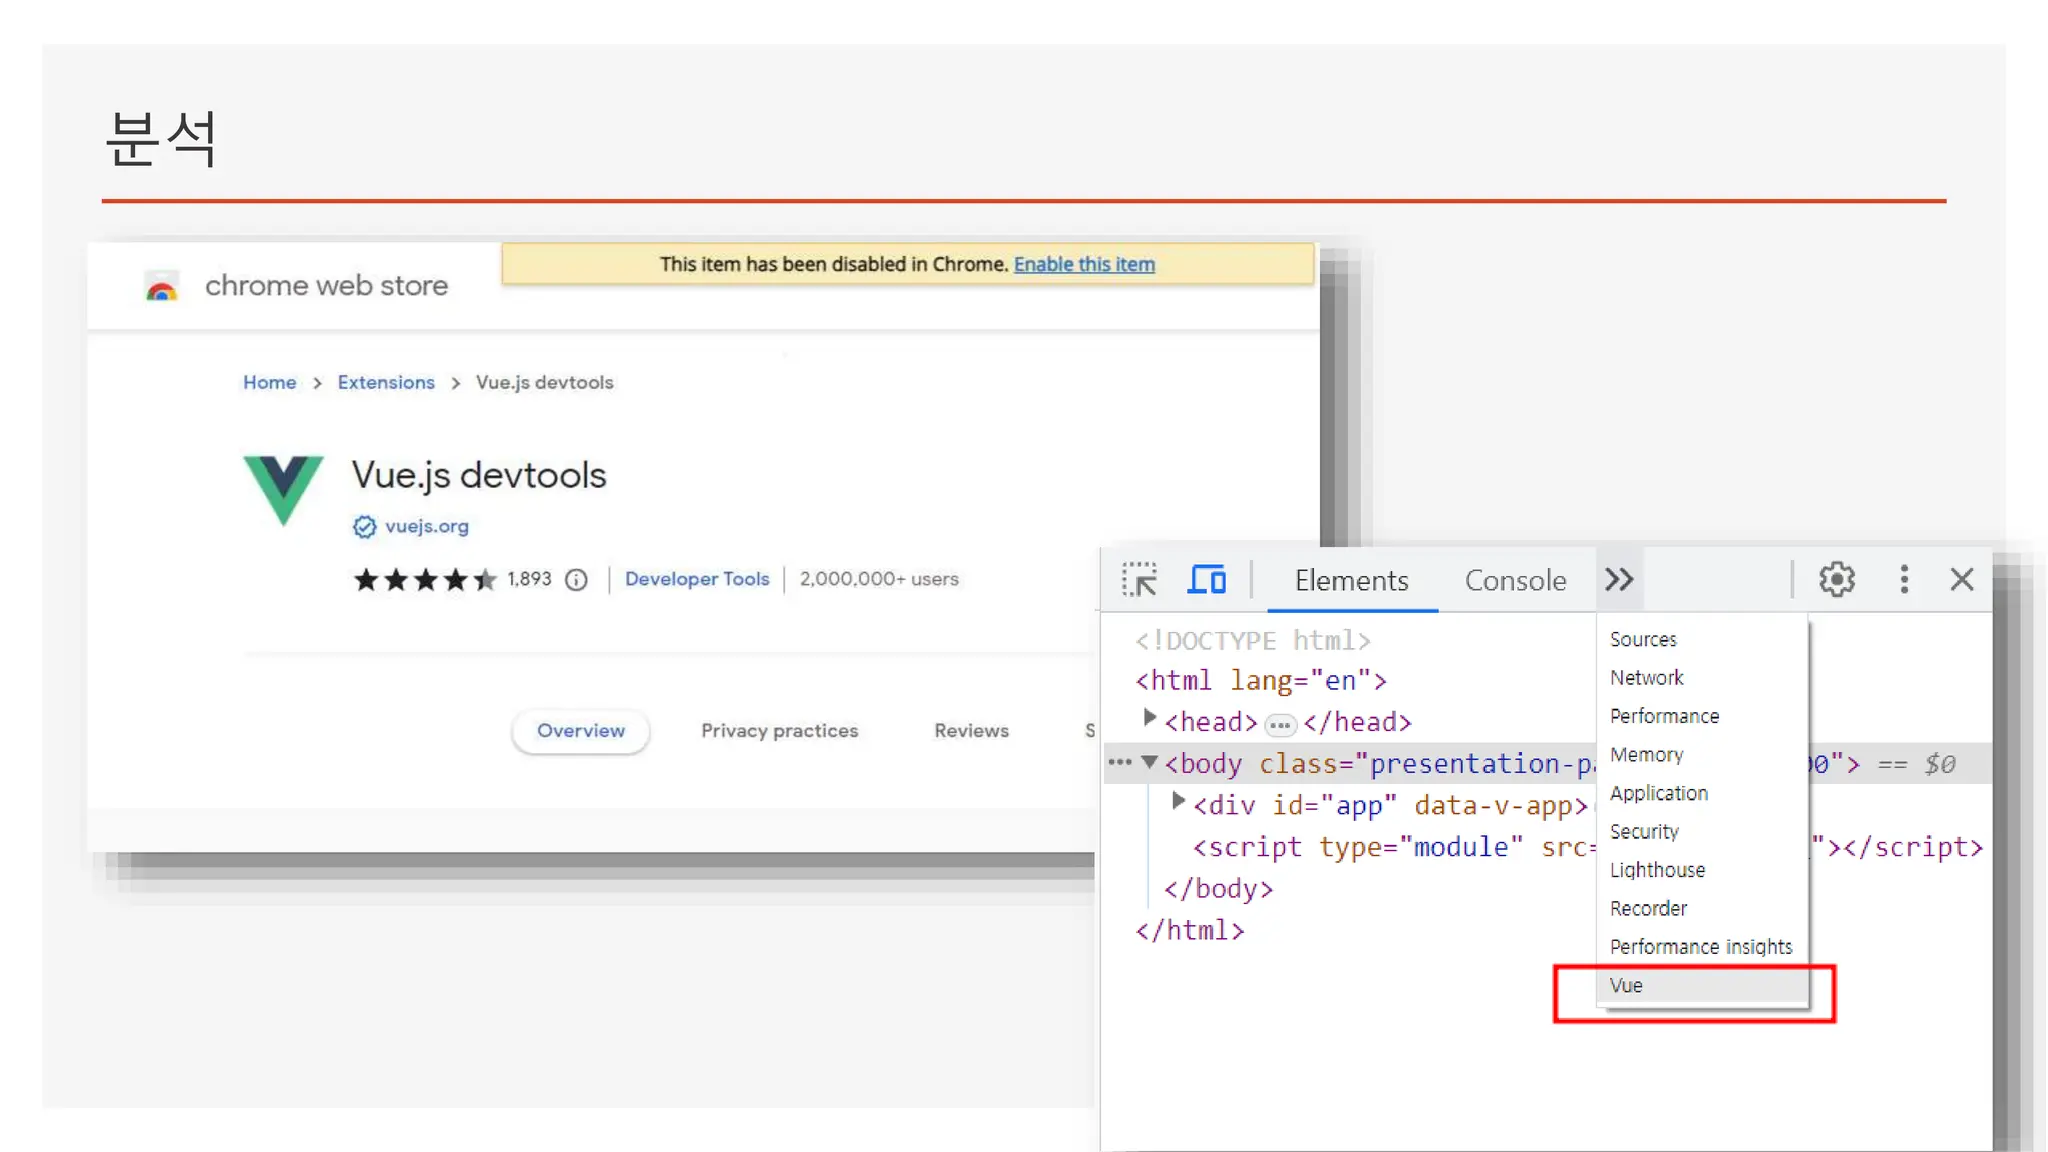Click the more tabs double-chevron

(x=1619, y=580)
